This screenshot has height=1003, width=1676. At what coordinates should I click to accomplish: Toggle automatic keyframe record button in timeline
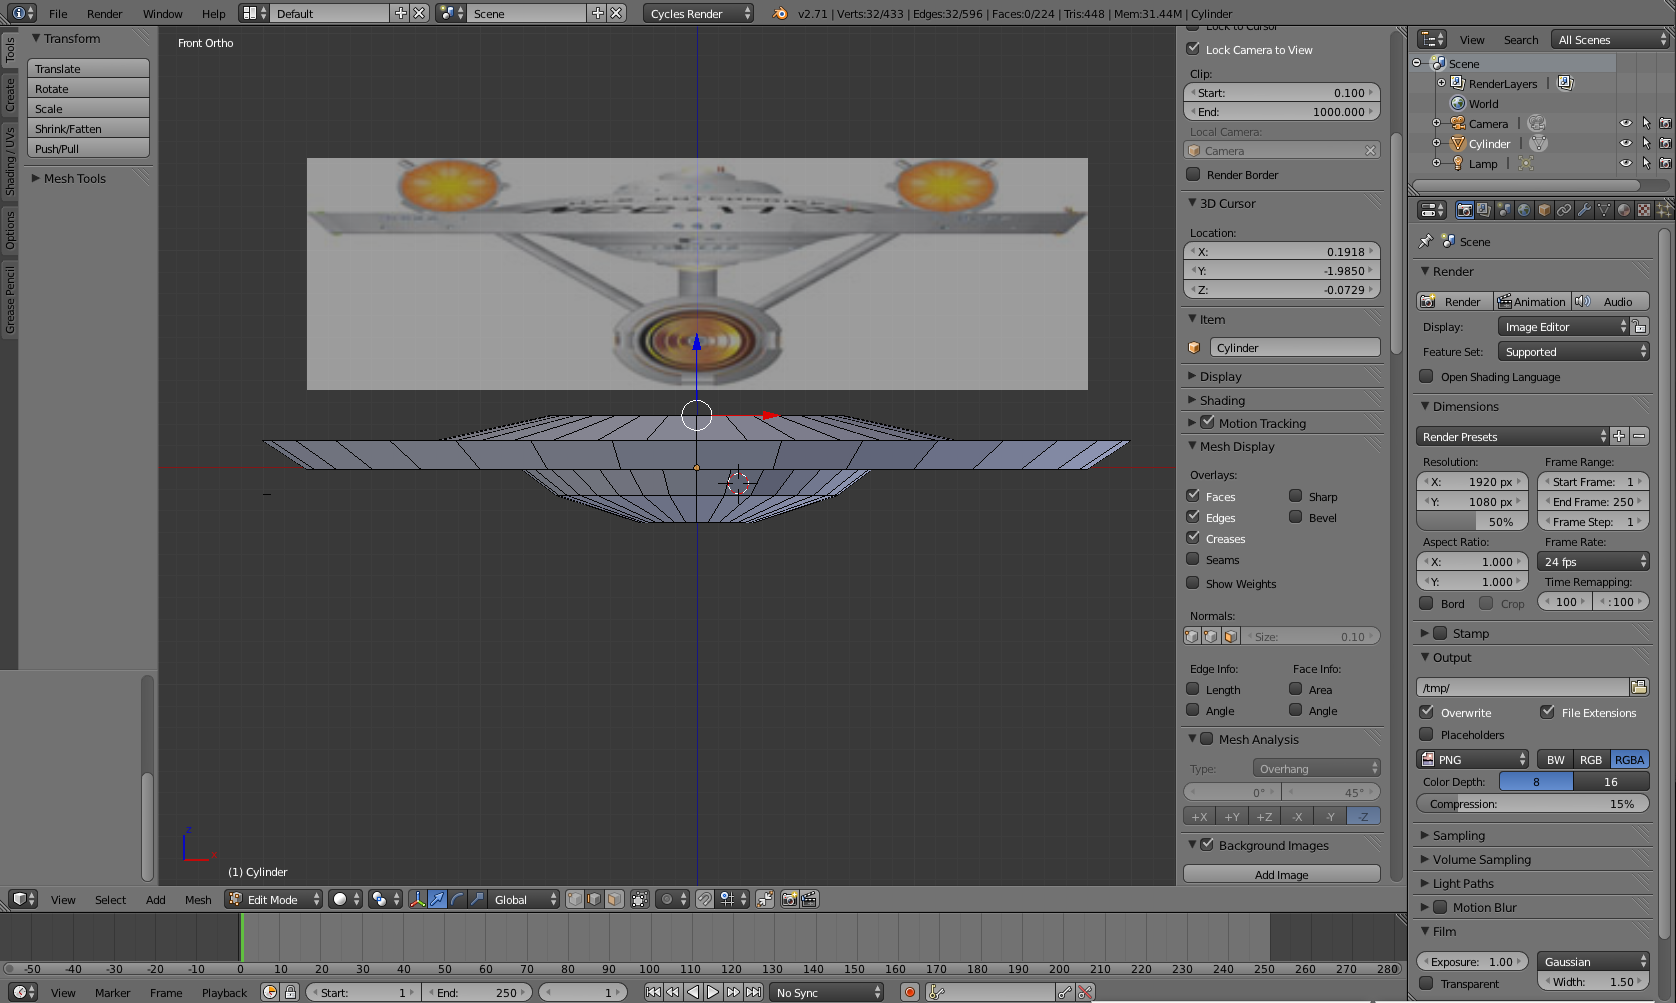click(910, 992)
